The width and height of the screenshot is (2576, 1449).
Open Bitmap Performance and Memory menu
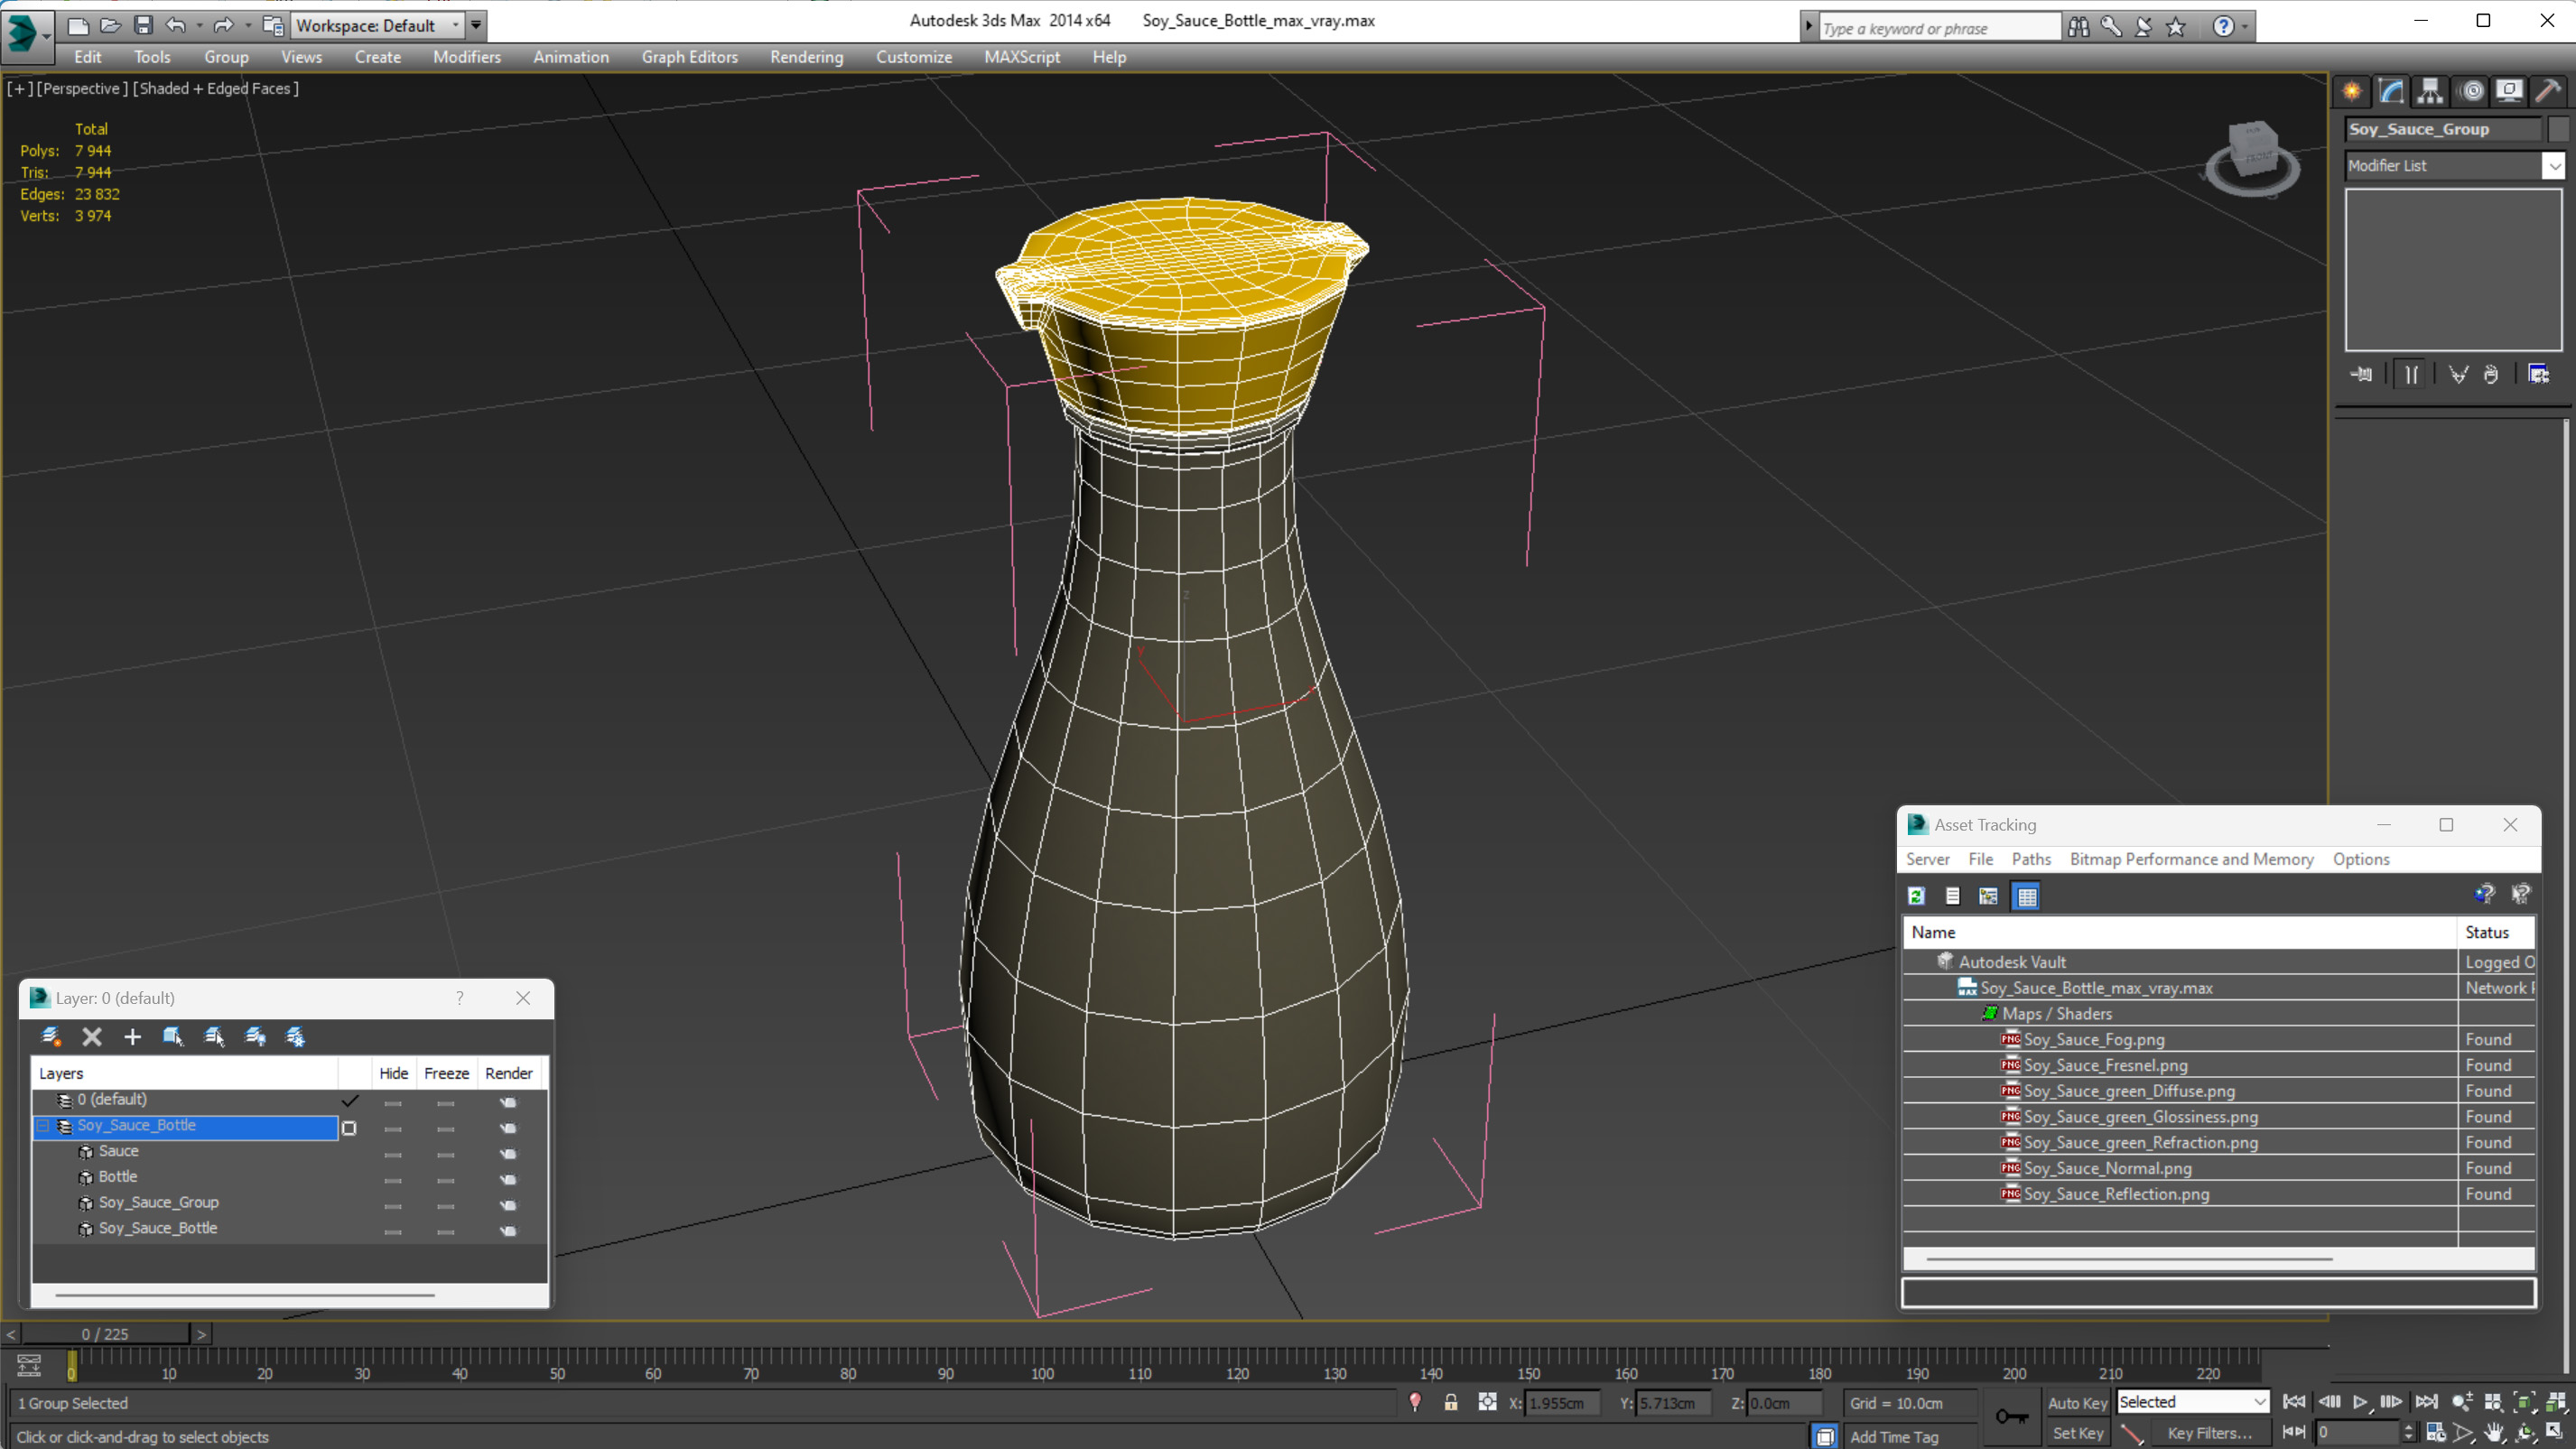pyautogui.click(x=2191, y=859)
